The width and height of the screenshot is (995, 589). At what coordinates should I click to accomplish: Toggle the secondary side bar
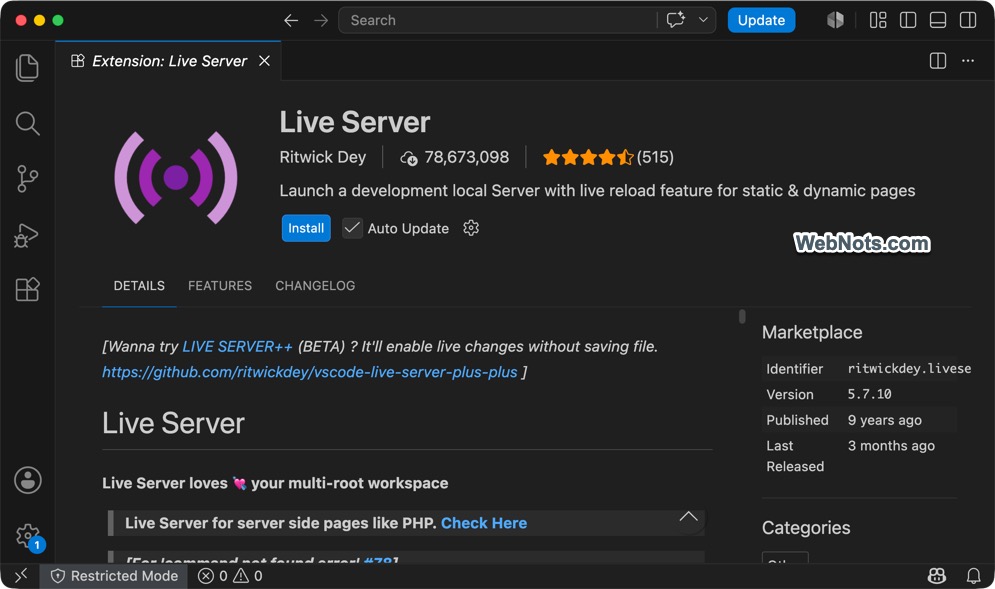968,20
